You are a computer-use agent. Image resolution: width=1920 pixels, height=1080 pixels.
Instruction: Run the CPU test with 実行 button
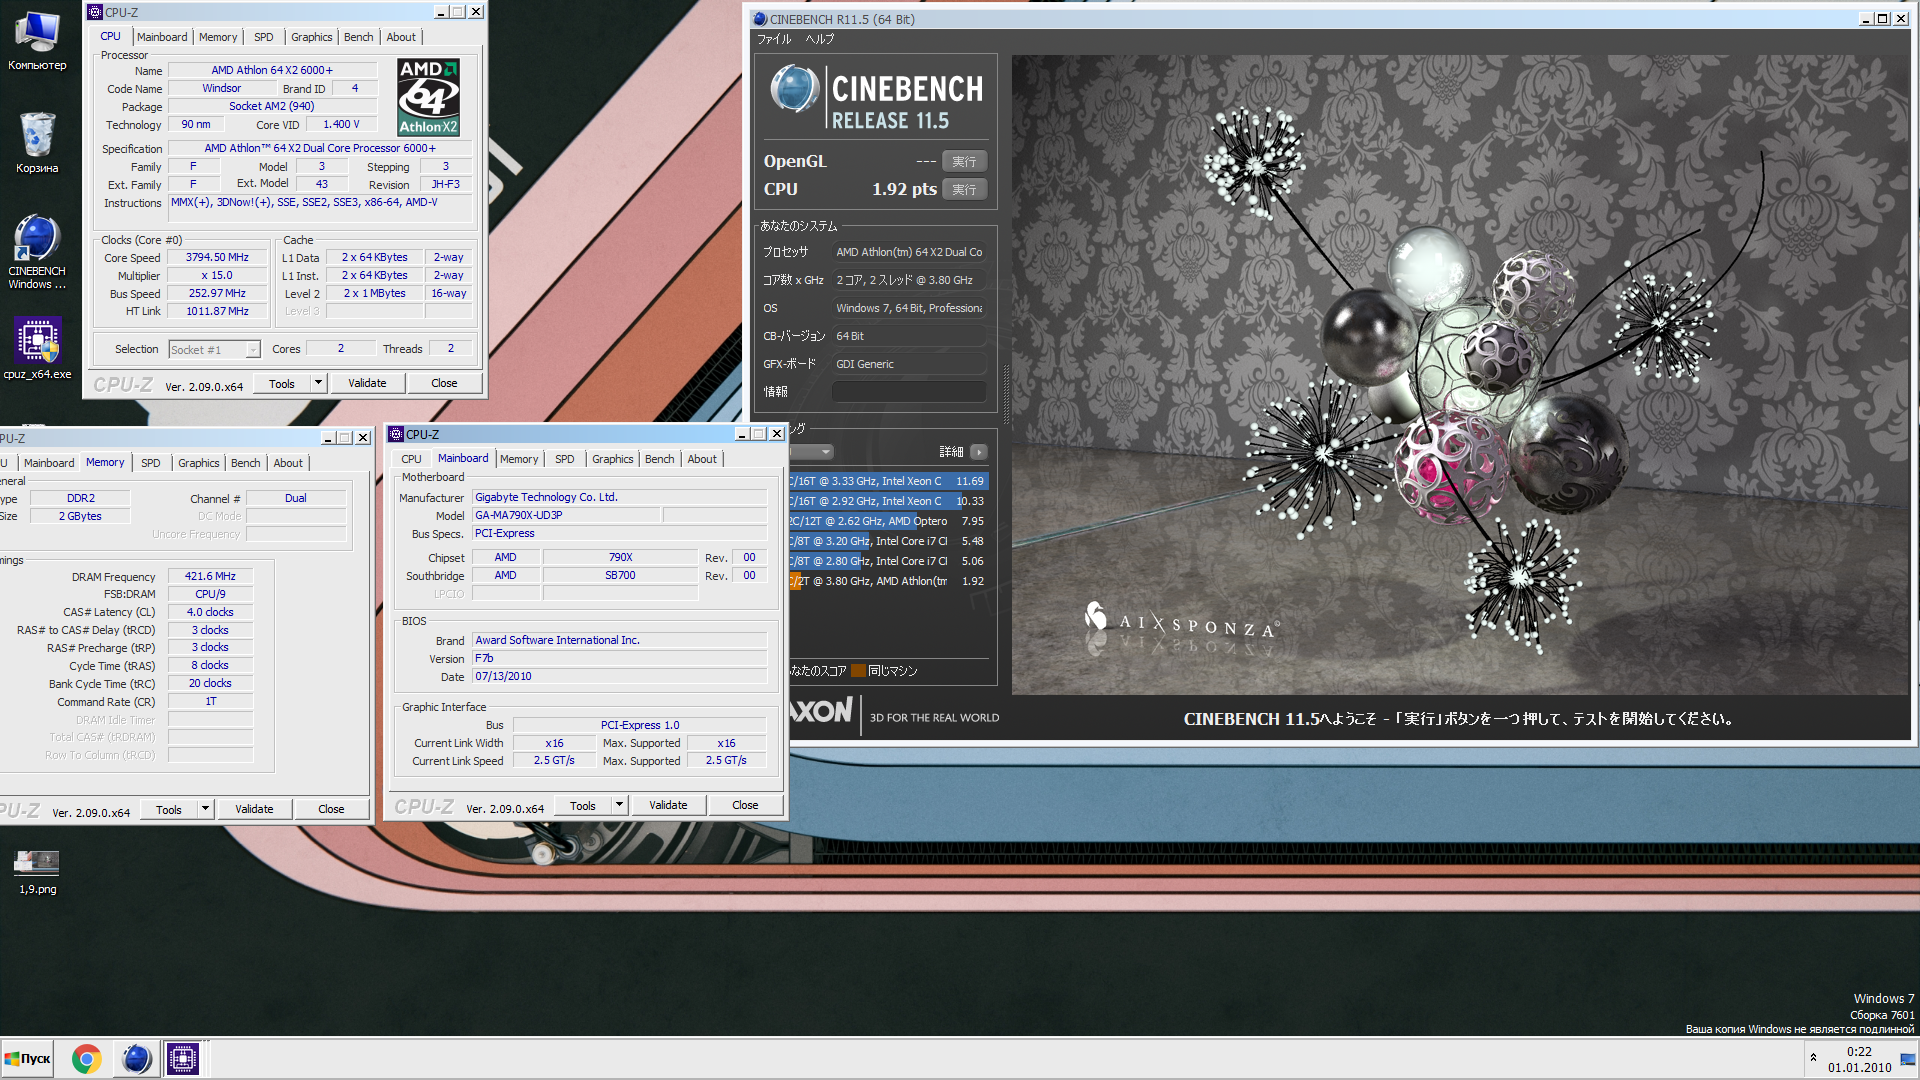(964, 189)
